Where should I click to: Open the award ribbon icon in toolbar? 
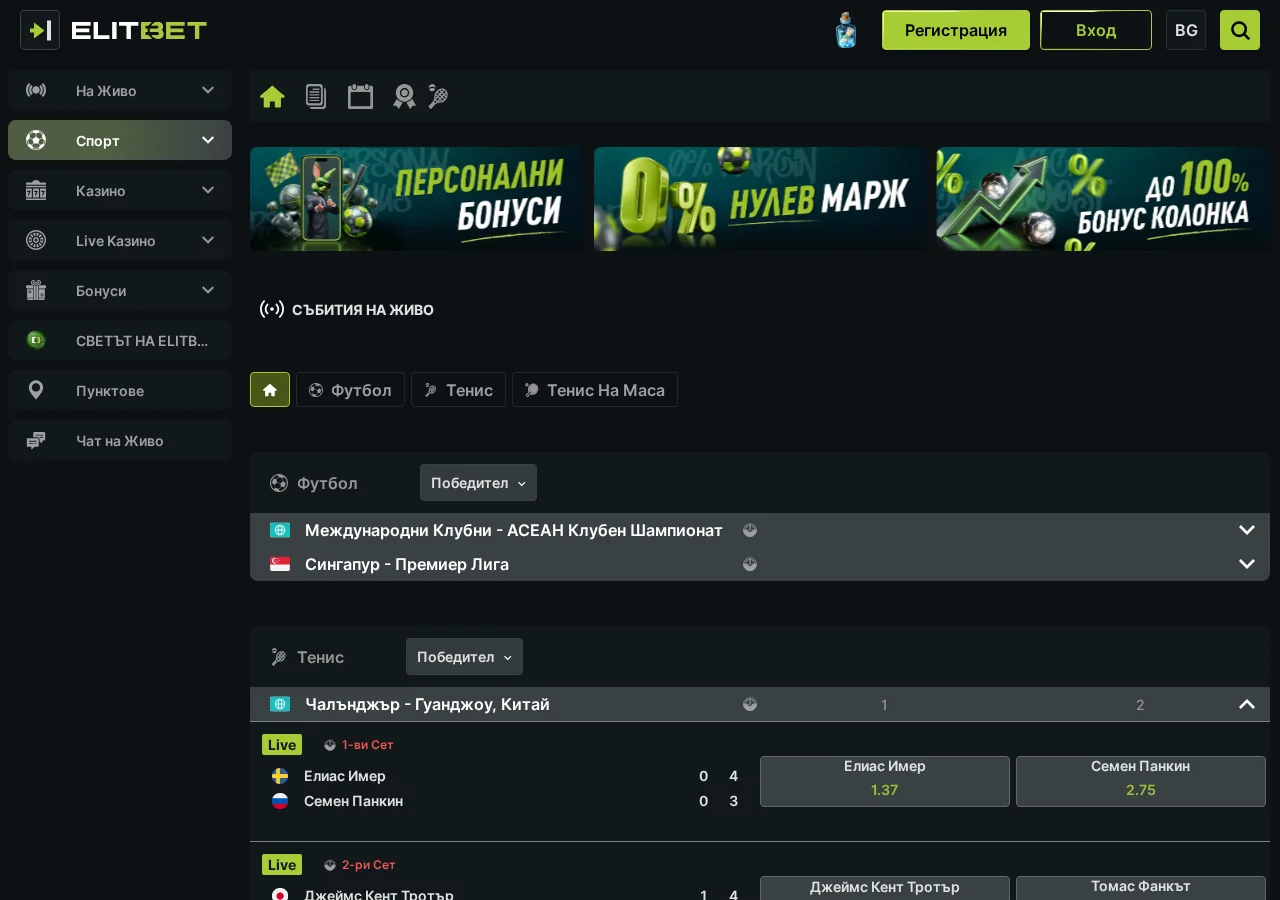(x=404, y=96)
